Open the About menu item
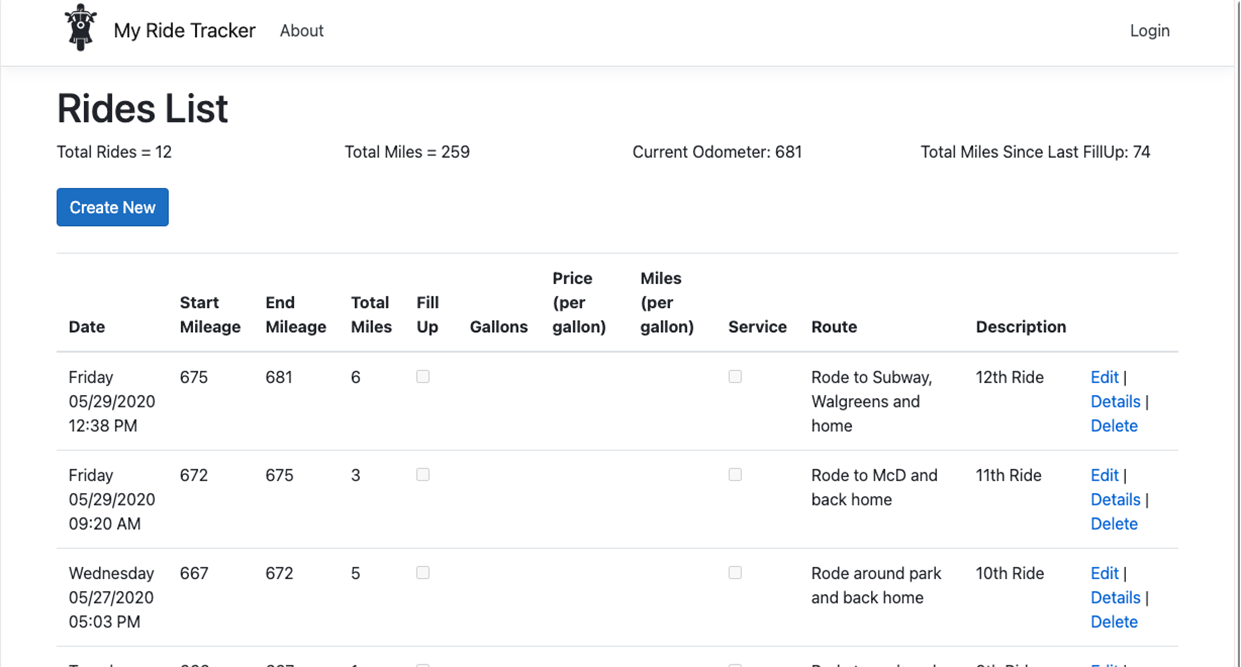 (x=301, y=31)
